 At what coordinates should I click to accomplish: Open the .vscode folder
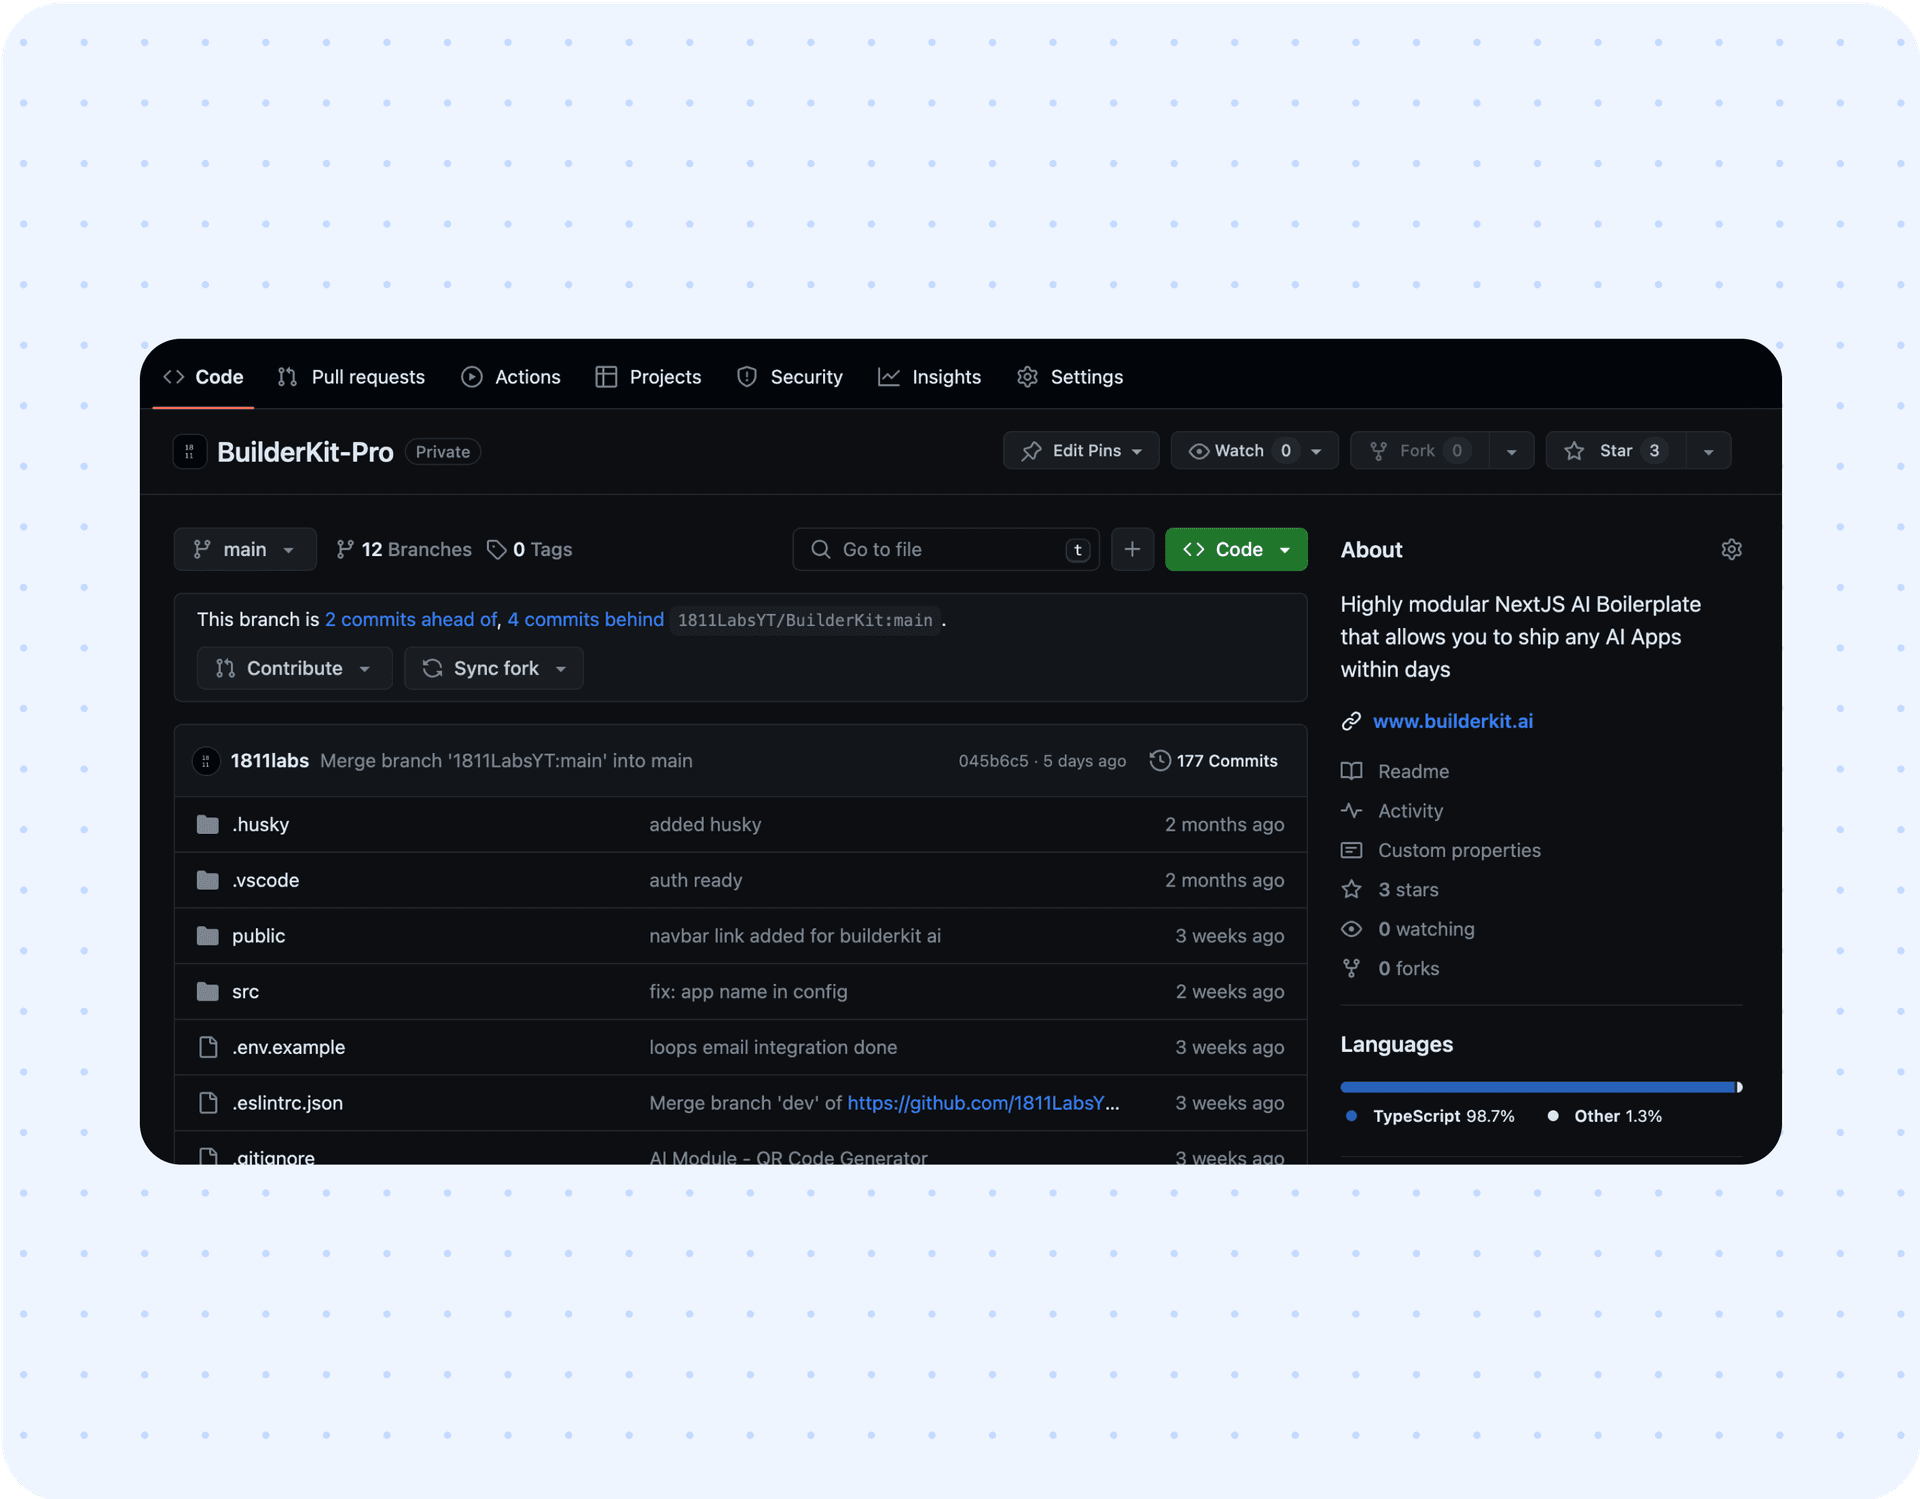[x=265, y=880]
